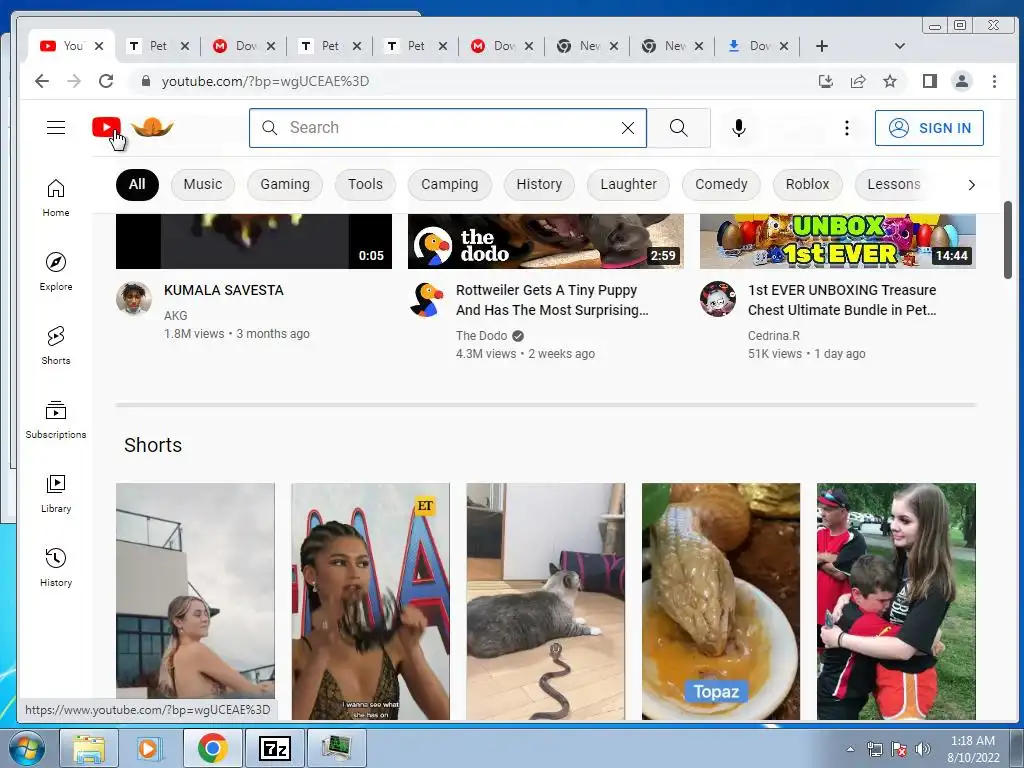Image resolution: width=1024 pixels, height=768 pixels.
Task: Click the orange doodle next to the YouTube logo
Action: [152, 127]
